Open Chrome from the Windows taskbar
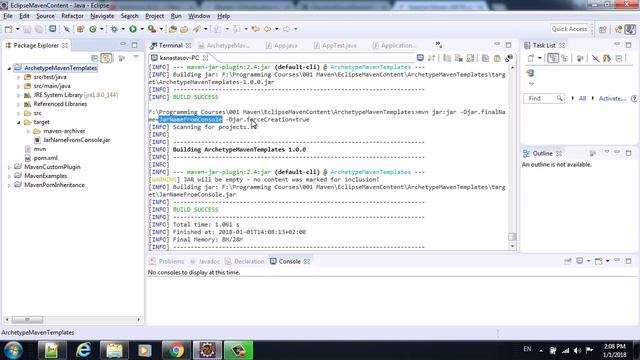The image size is (640, 360). [176, 350]
